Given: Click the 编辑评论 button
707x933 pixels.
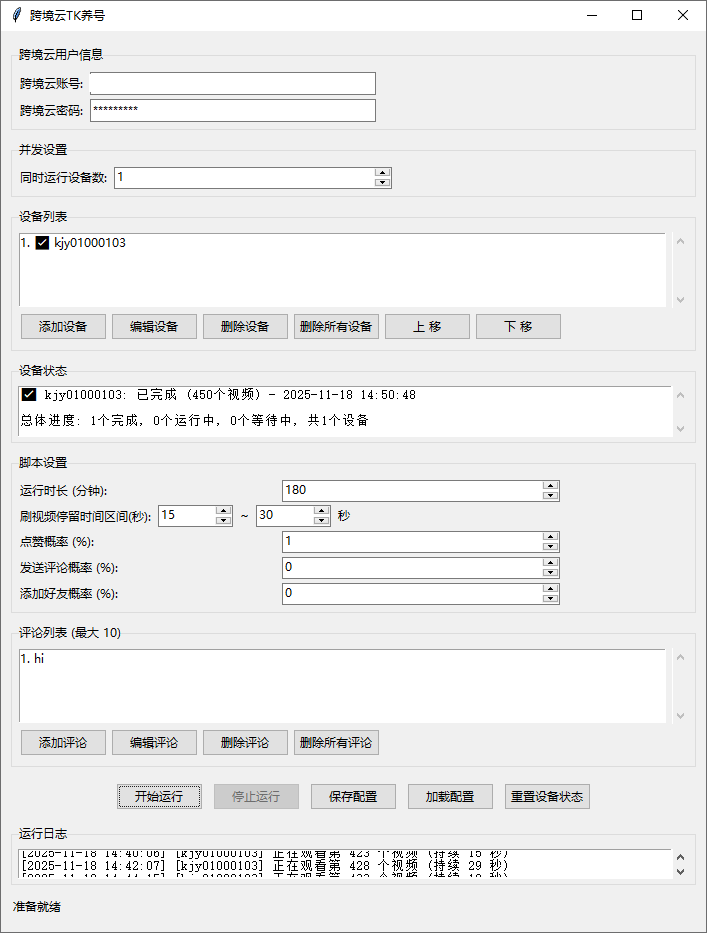Looking at the screenshot, I should pyautogui.click(x=154, y=743).
